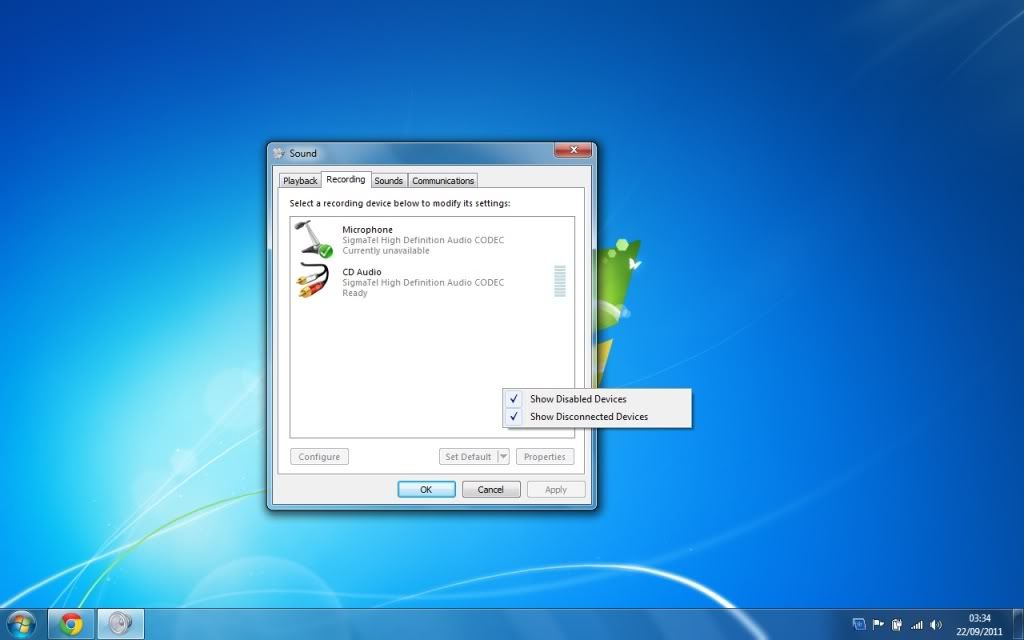Click the Show desktop strip

(1018, 624)
